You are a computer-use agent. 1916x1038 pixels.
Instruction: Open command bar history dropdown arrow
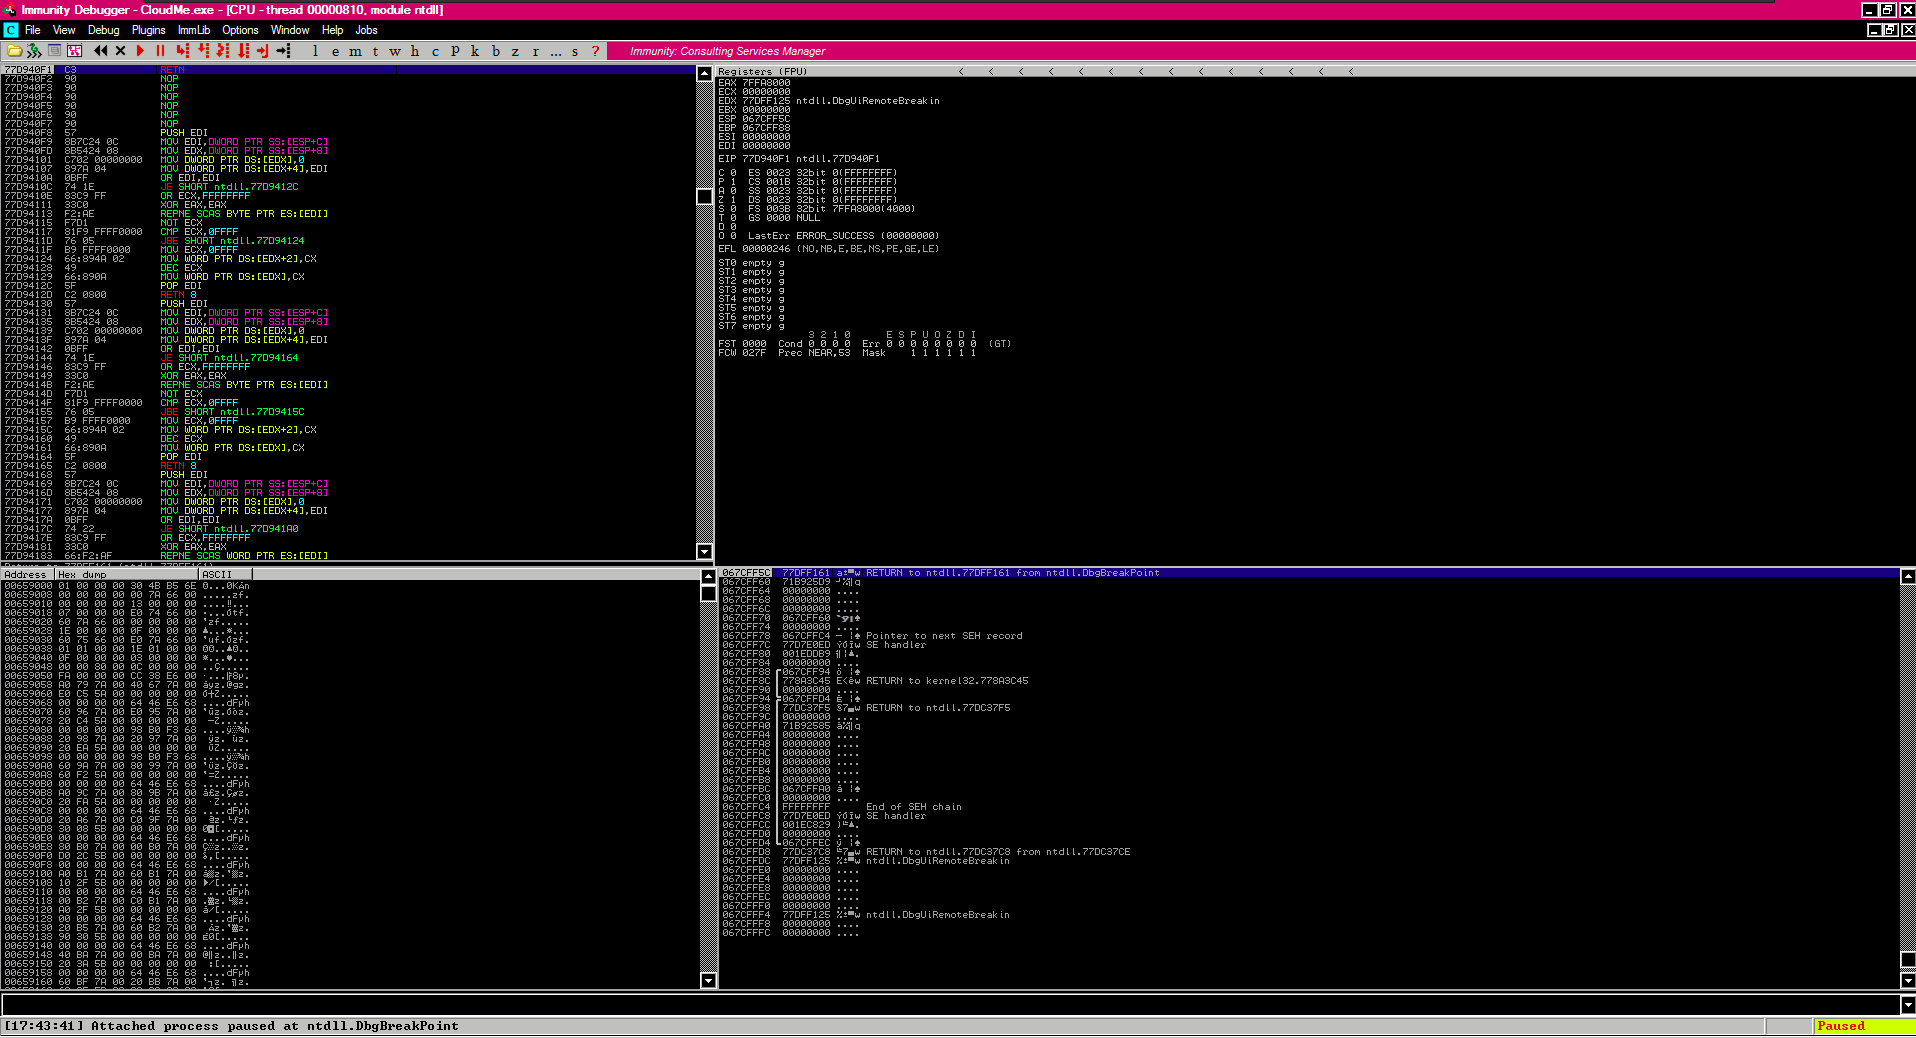pos(1907,1005)
